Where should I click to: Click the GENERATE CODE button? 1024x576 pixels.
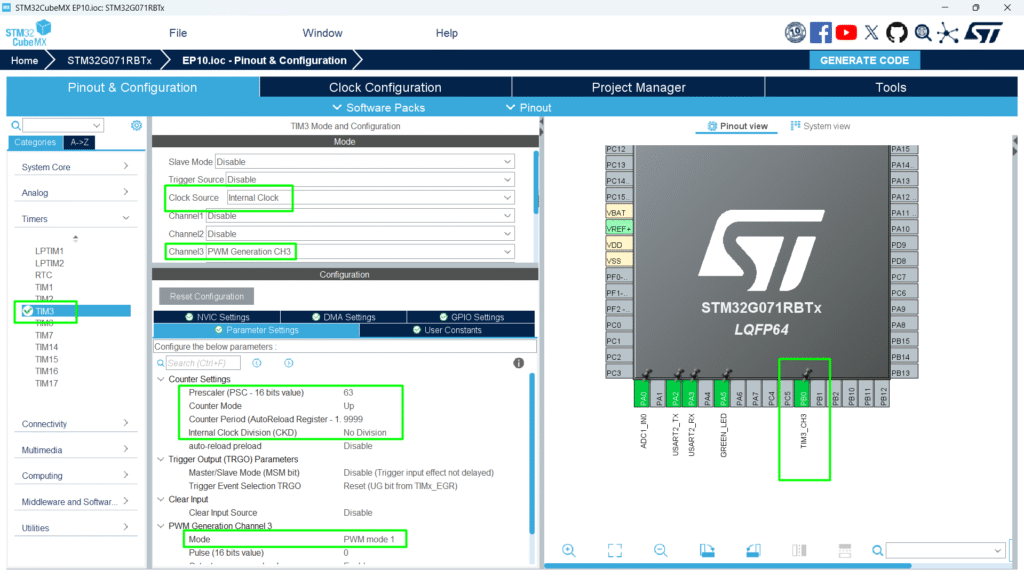864,60
